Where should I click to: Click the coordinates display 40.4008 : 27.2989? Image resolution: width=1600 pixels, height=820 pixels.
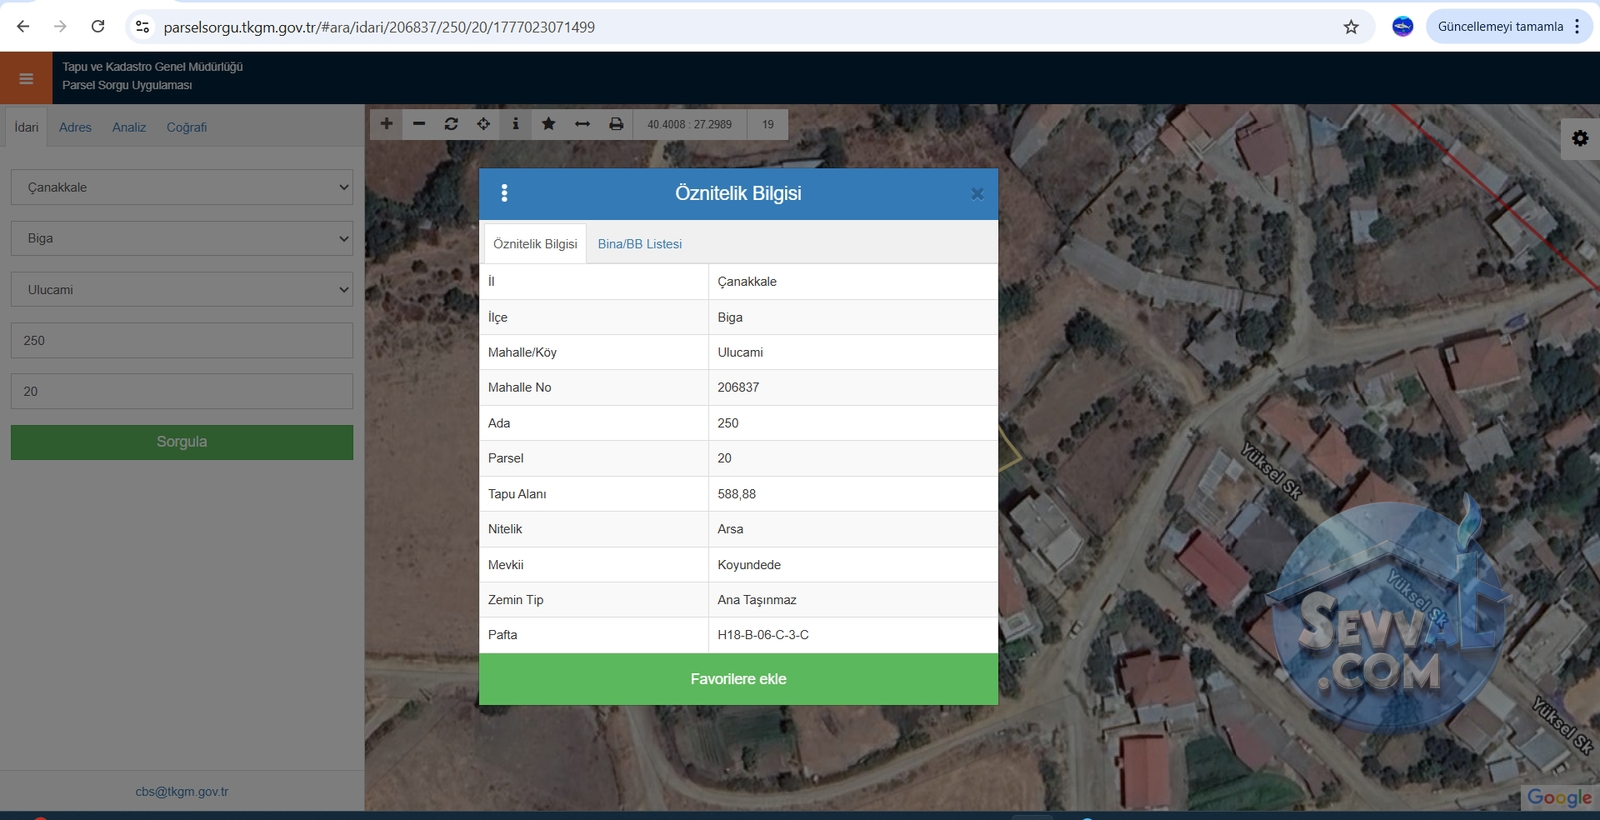click(689, 124)
